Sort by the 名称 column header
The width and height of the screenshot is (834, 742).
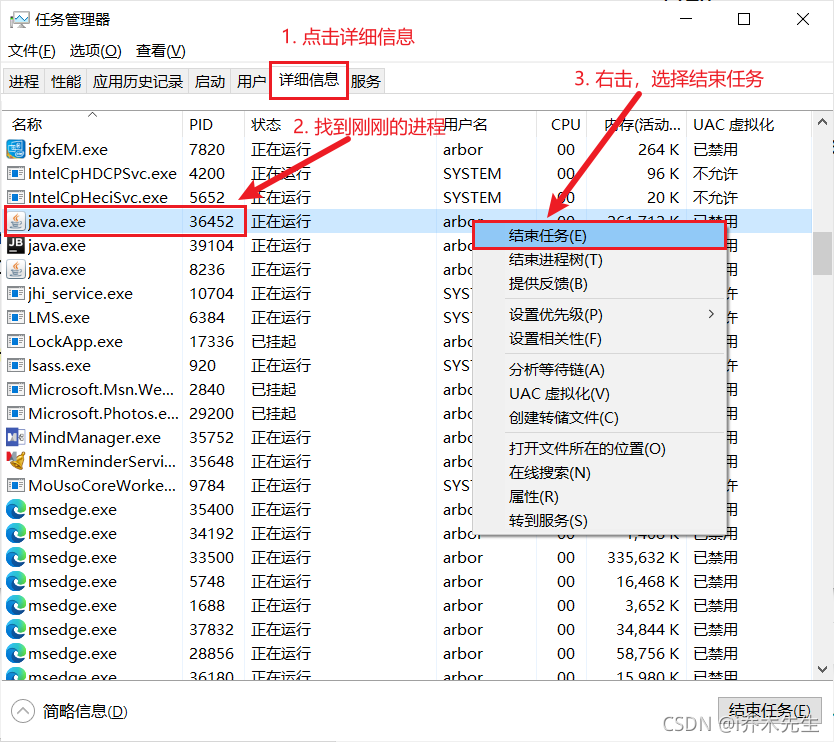coord(27,125)
